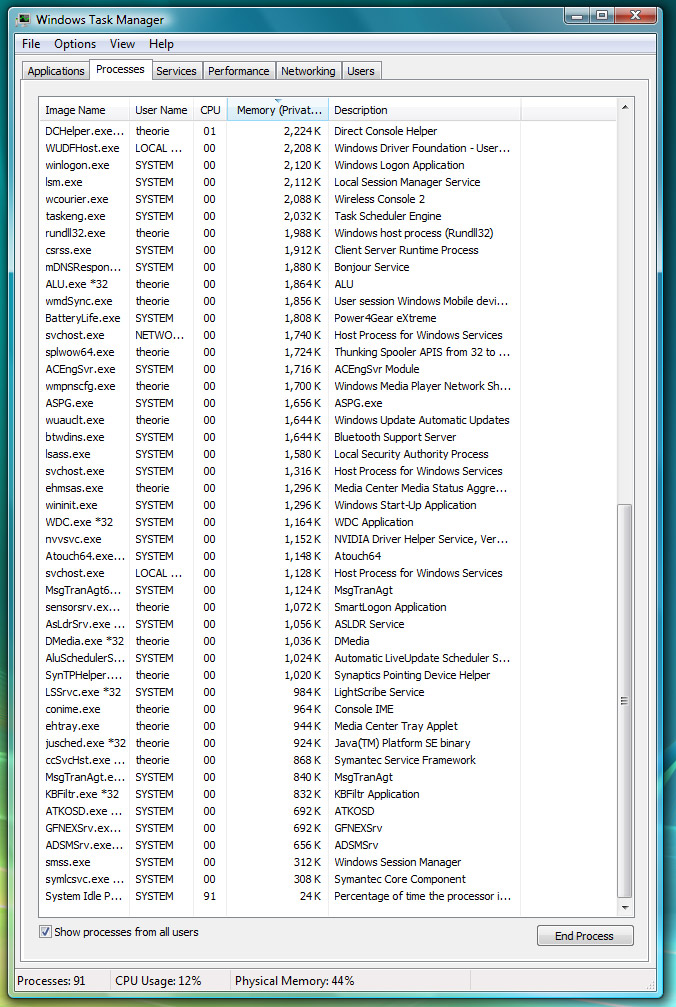676x1007 pixels.
Task: Select the WUDFHost.exe process row
Action: click(x=280, y=148)
